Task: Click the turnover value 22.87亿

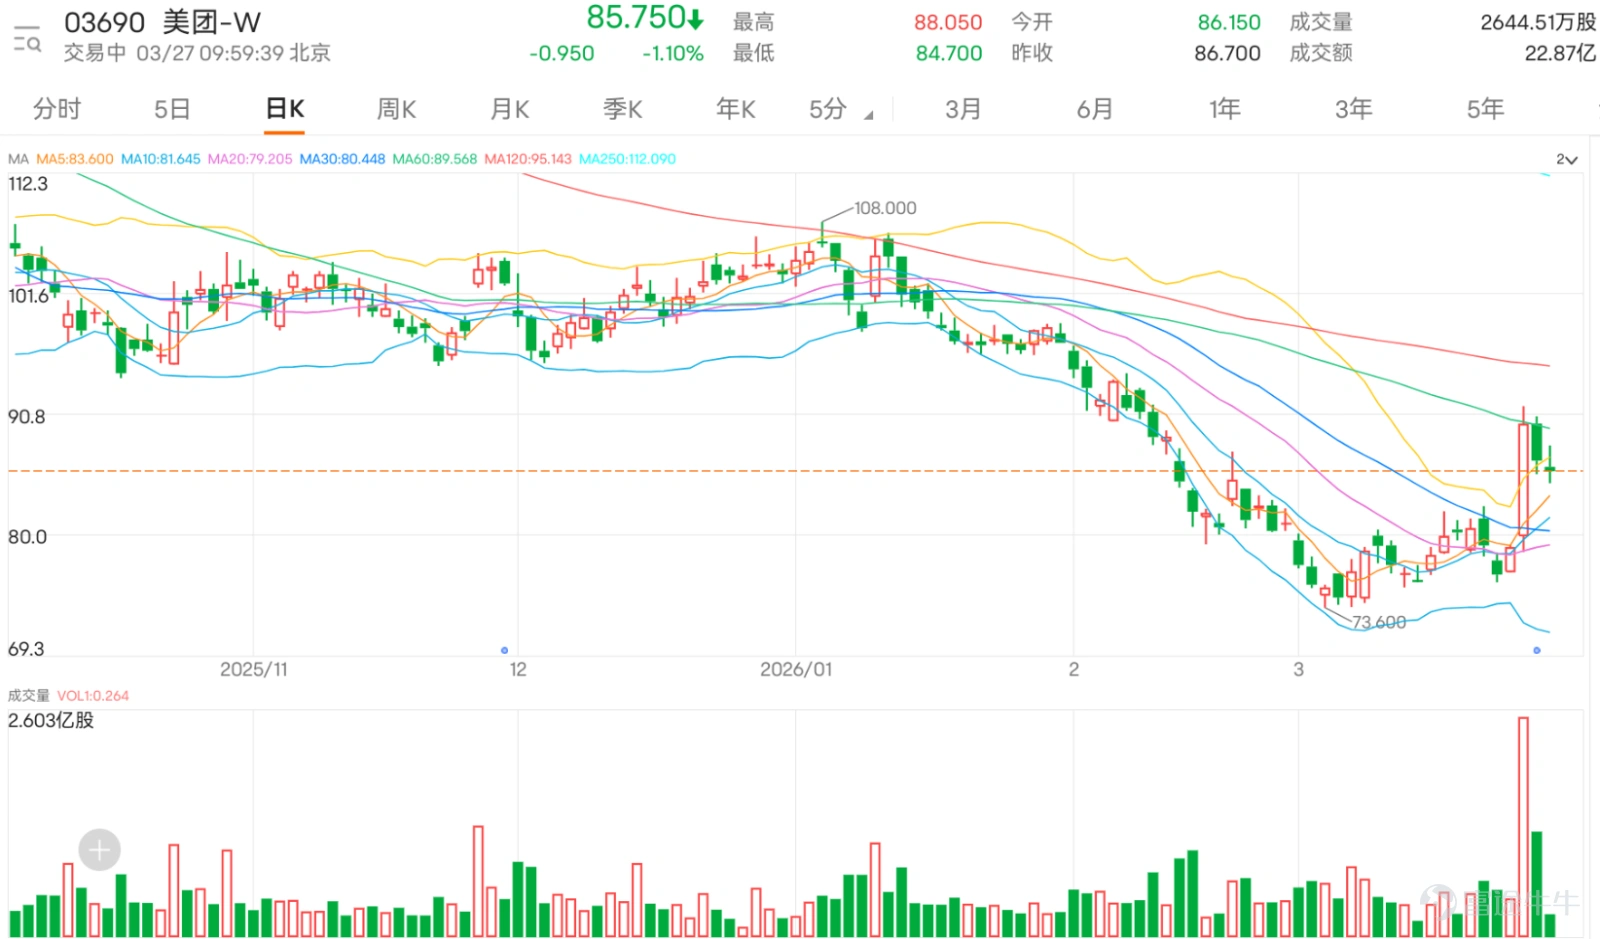Action: pos(1560,53)
